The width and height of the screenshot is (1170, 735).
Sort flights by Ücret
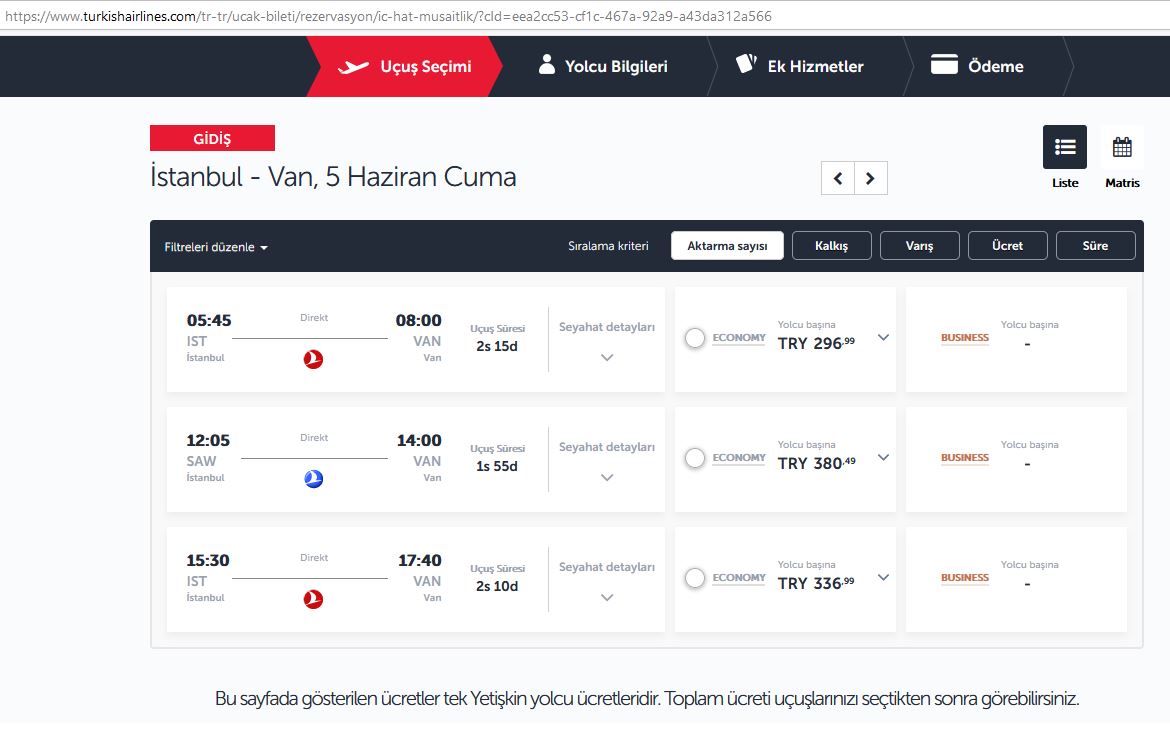[1007, 245]
